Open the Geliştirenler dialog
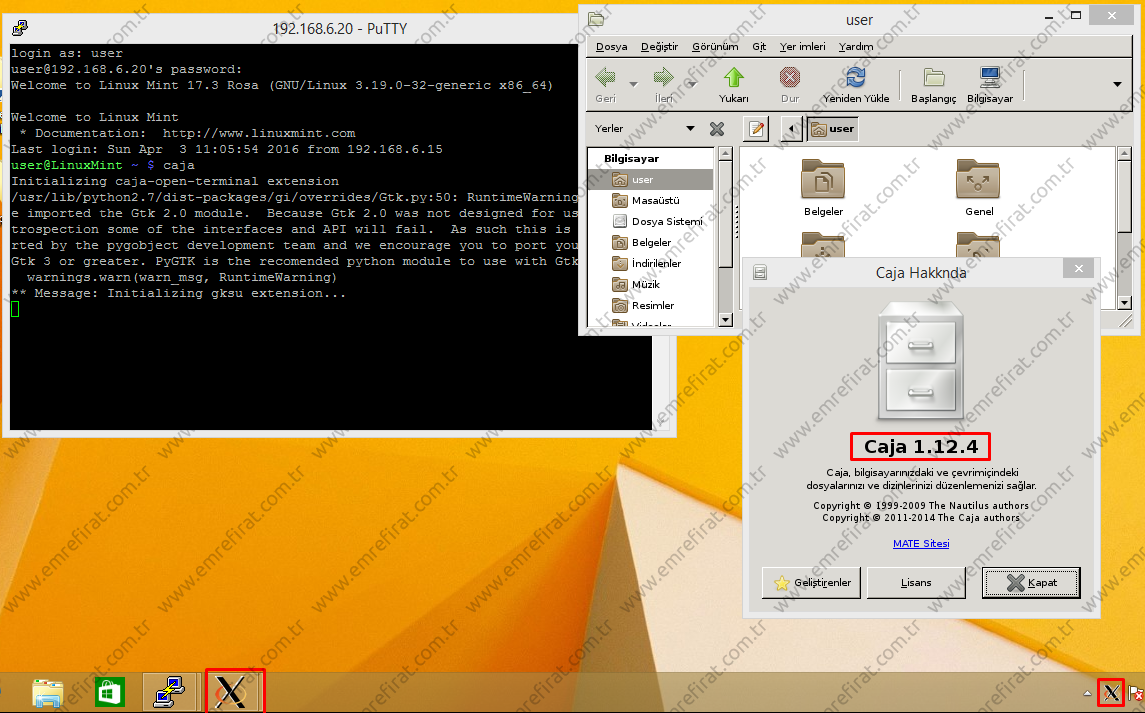The width and height of the screenshot is (1145, 713). click(x=810, y=582)
